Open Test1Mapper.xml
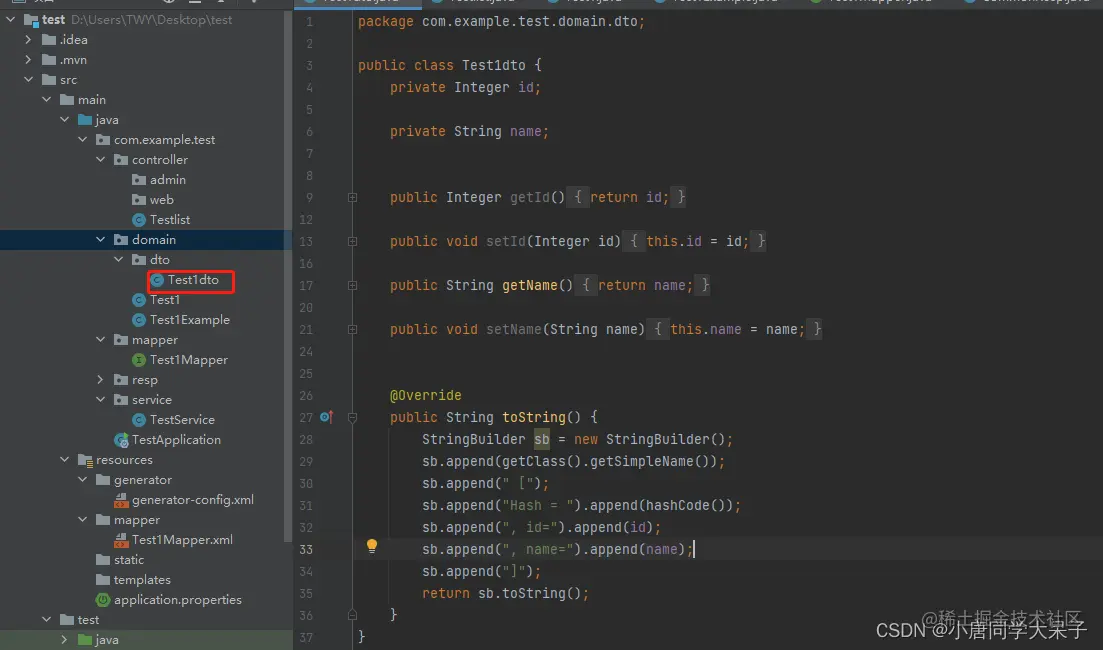This screenshot has height=650, width=1103. point(182,540)
